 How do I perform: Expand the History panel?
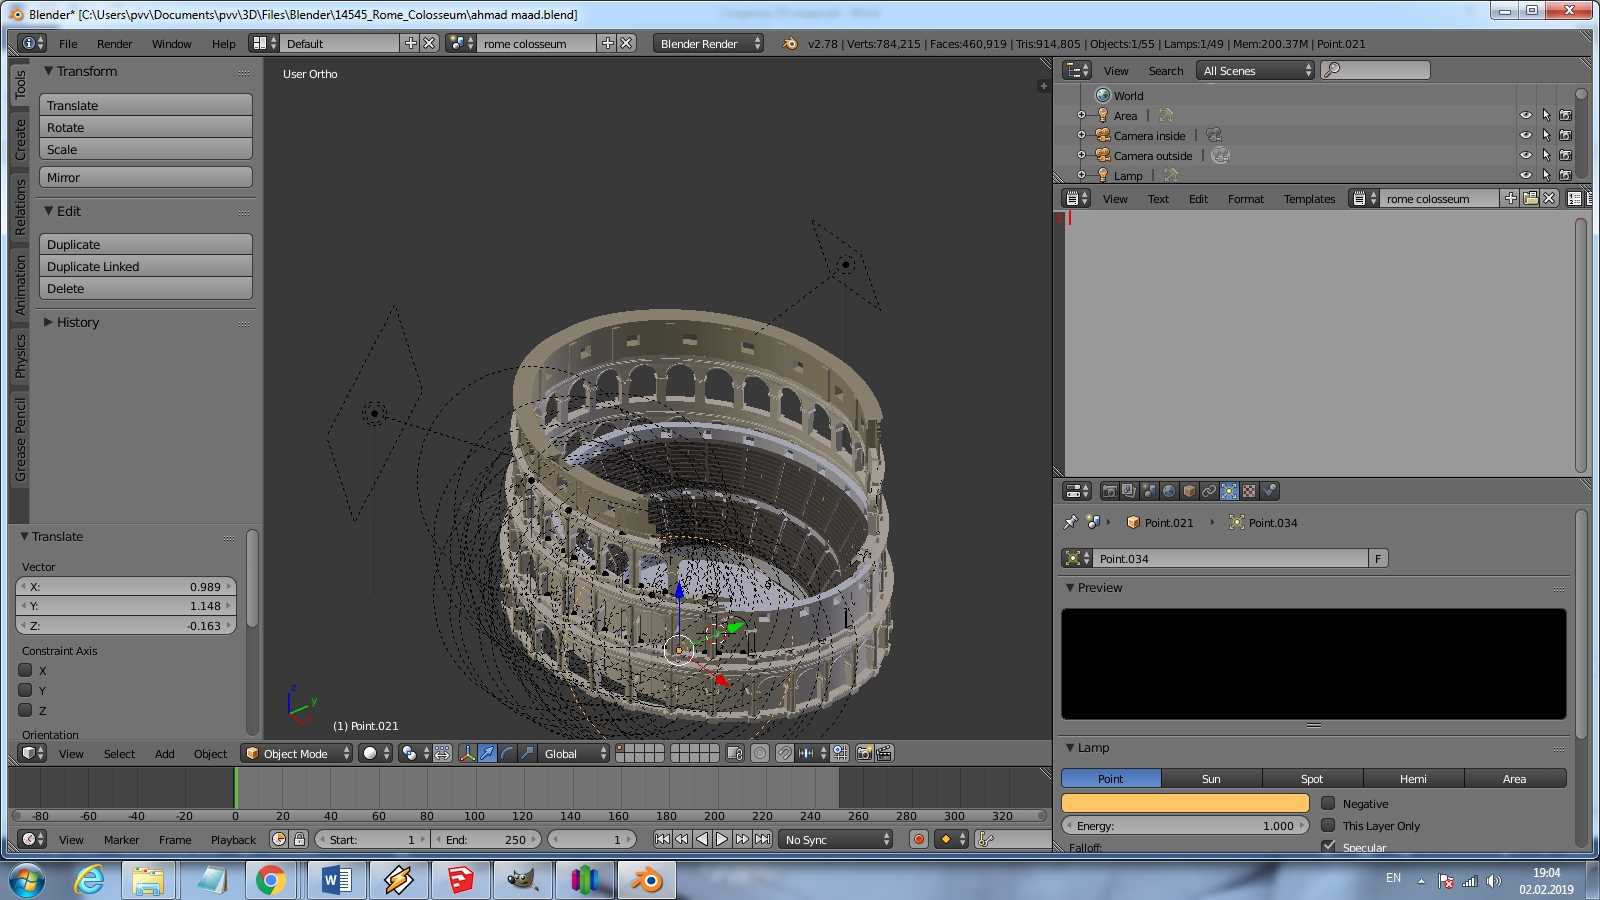pyautogui.click(x=77, y=322)
